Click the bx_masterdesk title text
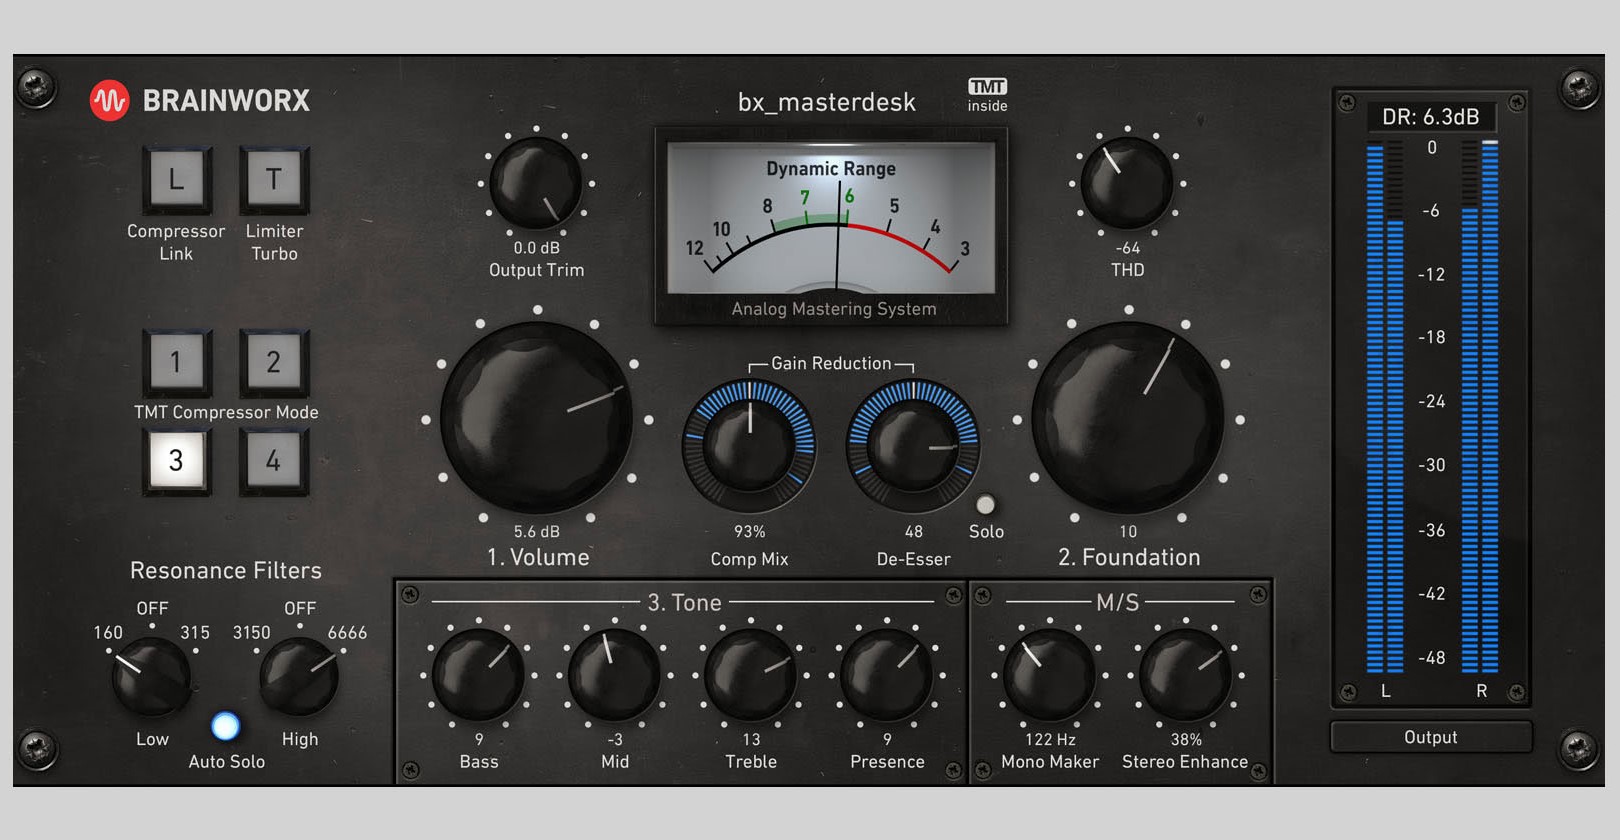The image size is (1620, 840). coord(827,102)
